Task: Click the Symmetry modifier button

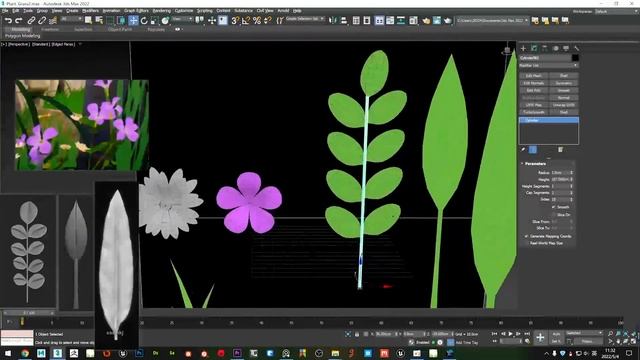Action: (564, 83)
